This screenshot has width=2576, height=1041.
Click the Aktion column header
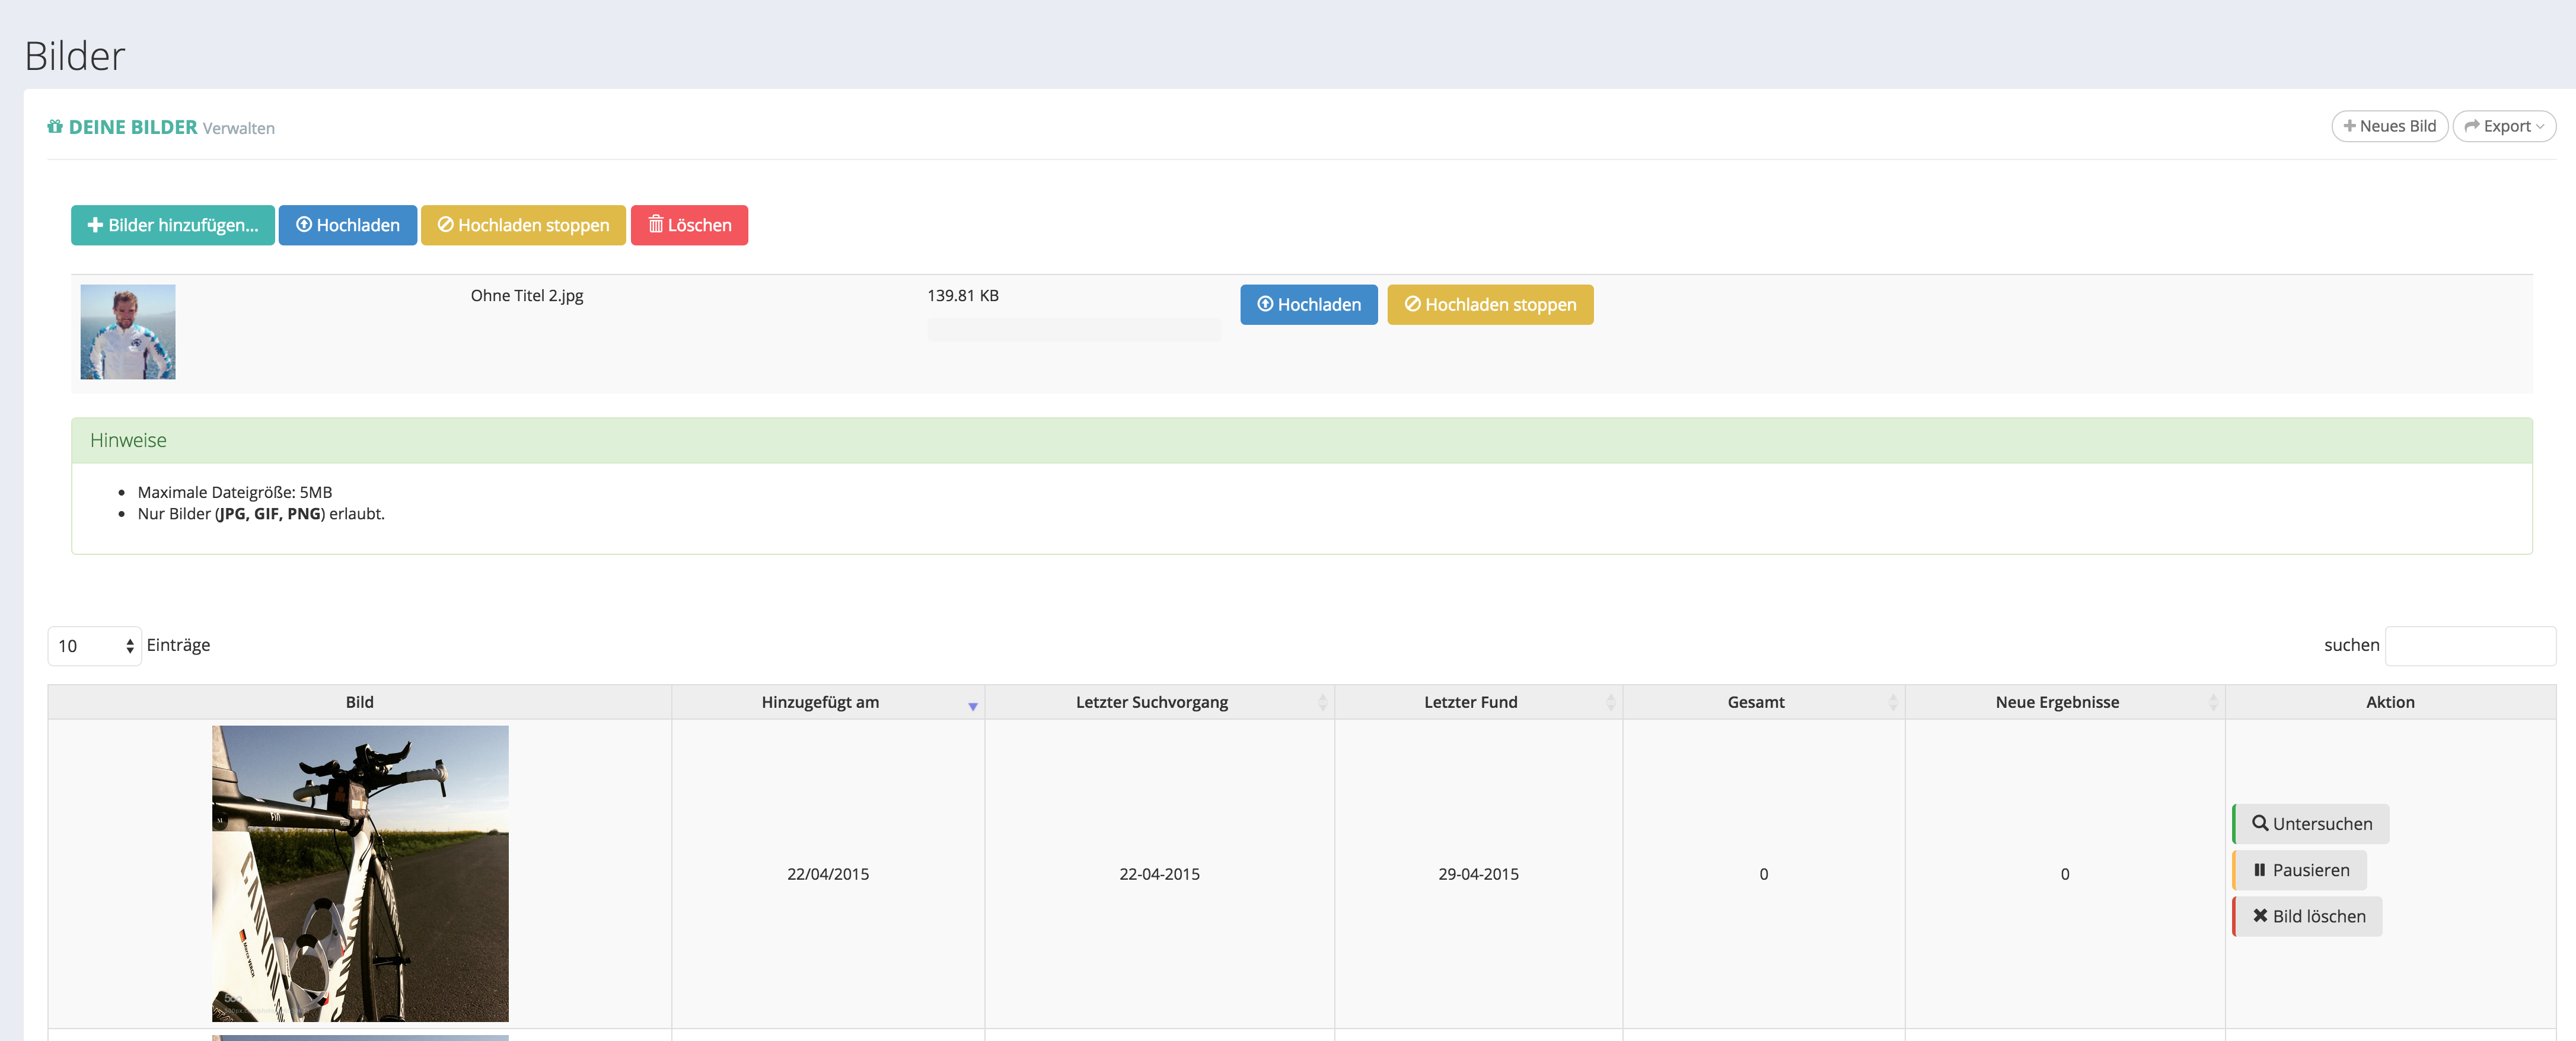[2390, 702]
